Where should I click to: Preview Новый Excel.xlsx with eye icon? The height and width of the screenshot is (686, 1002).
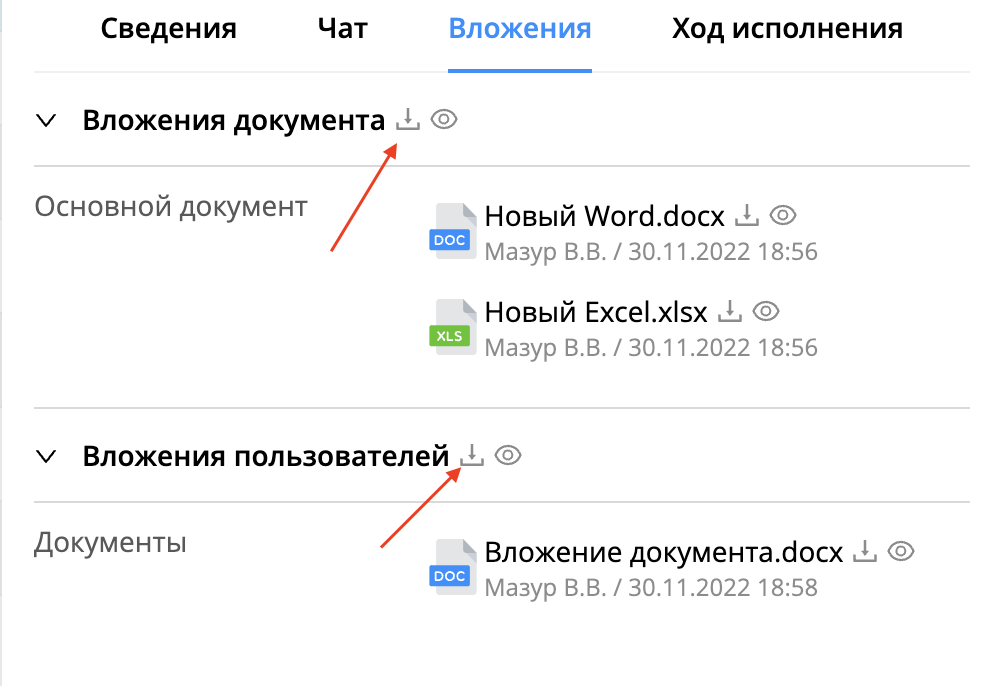pos(766,311)
